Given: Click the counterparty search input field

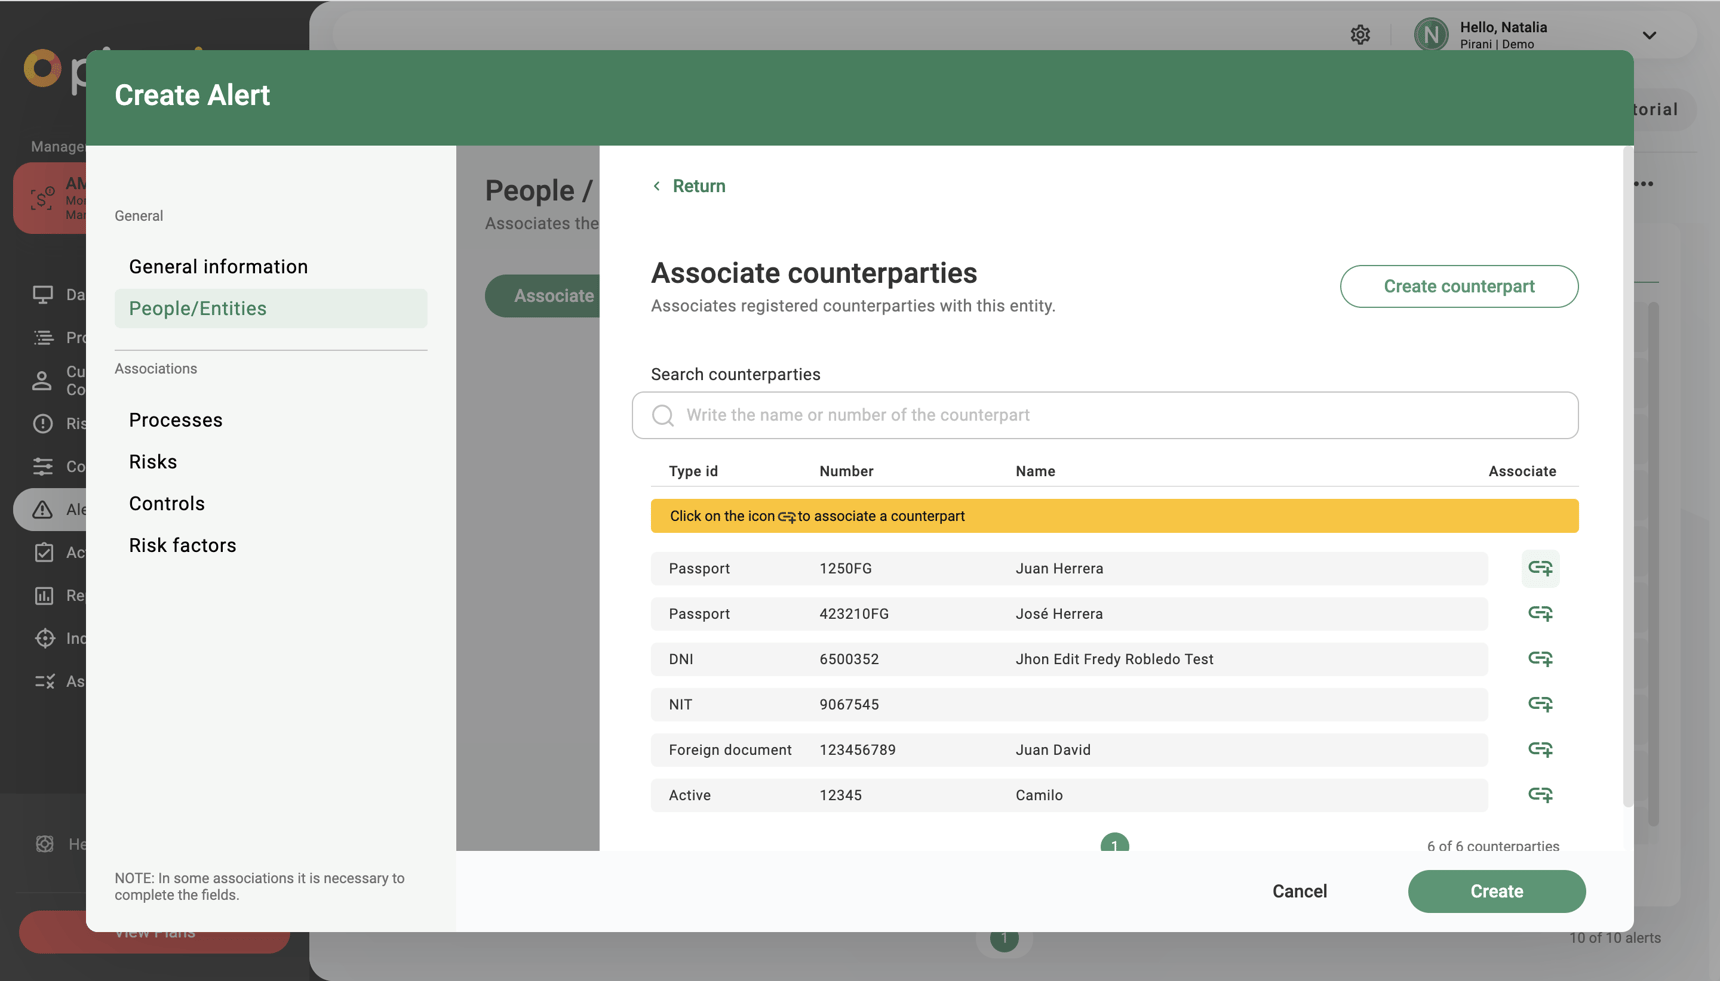Looking at the screenshot, I should 1104,415.
